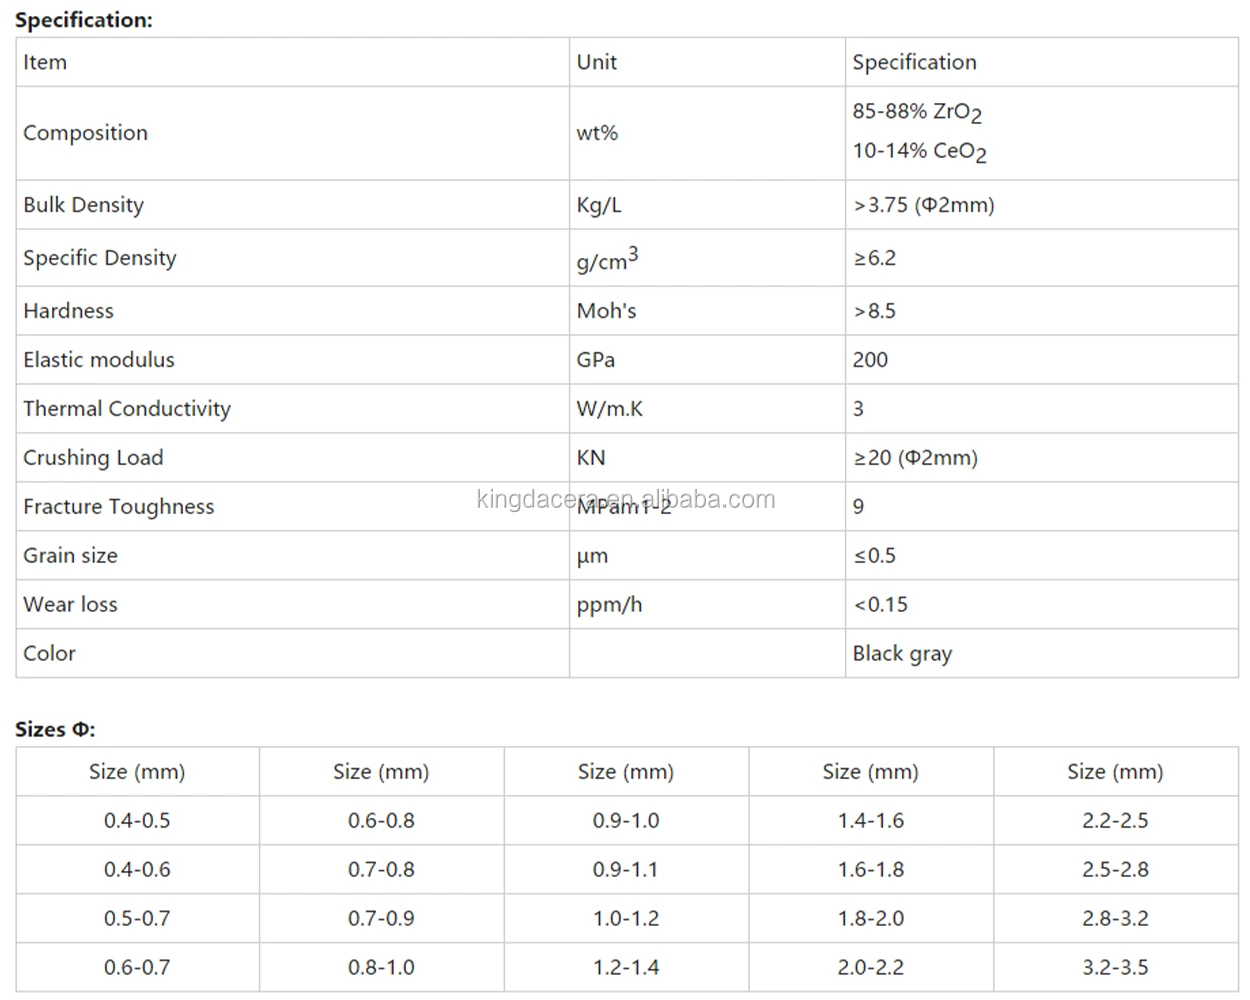Click the kingdacera.en.alibaba.com watermark text
The height and width of the screenshot is (1000, 1250).
(626, 499)
